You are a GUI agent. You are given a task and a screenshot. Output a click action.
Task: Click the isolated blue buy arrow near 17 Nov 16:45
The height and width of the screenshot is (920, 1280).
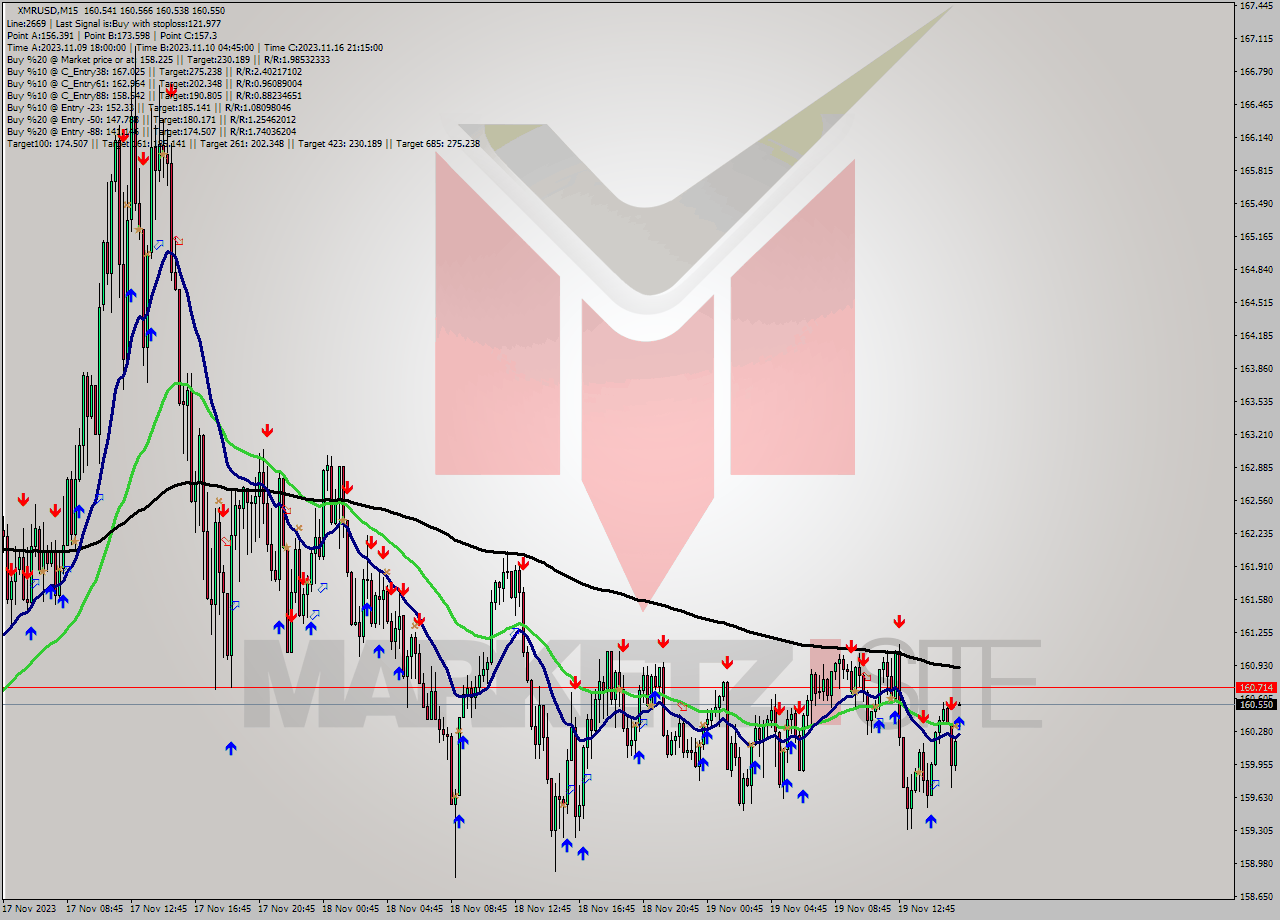point(231,747)
